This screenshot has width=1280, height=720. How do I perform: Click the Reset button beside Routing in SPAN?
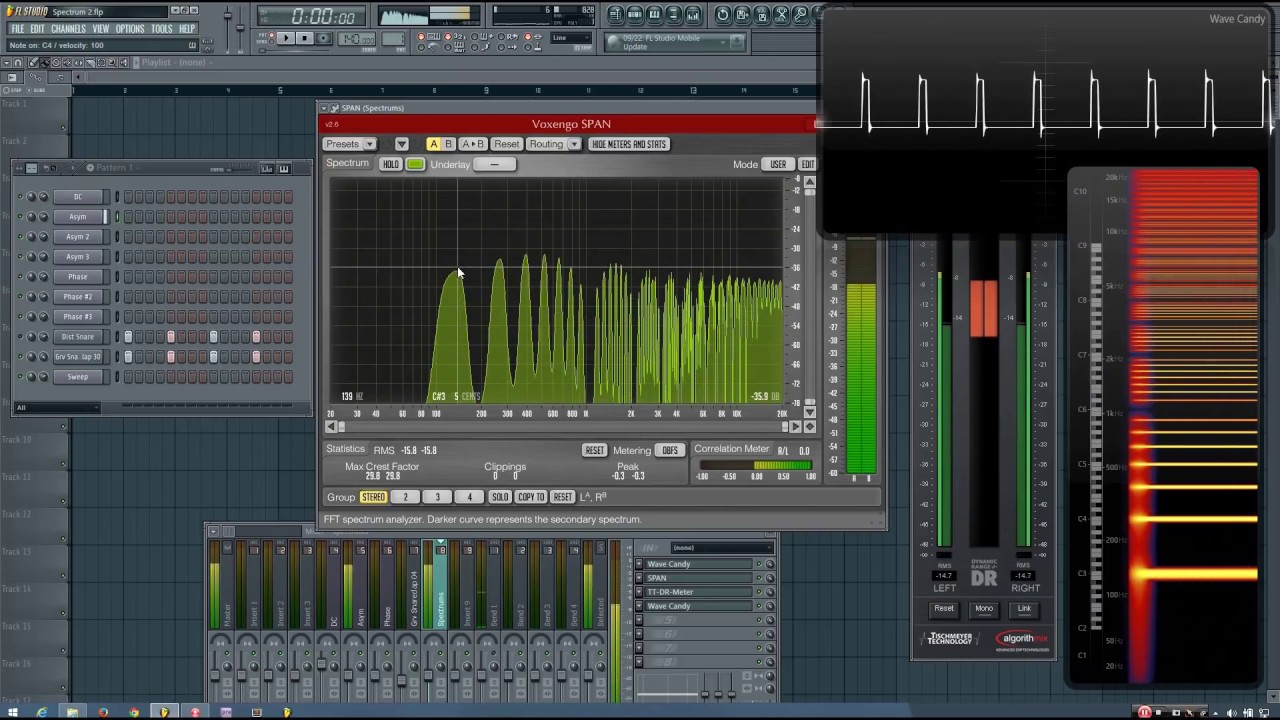click(x=507, y=144)
